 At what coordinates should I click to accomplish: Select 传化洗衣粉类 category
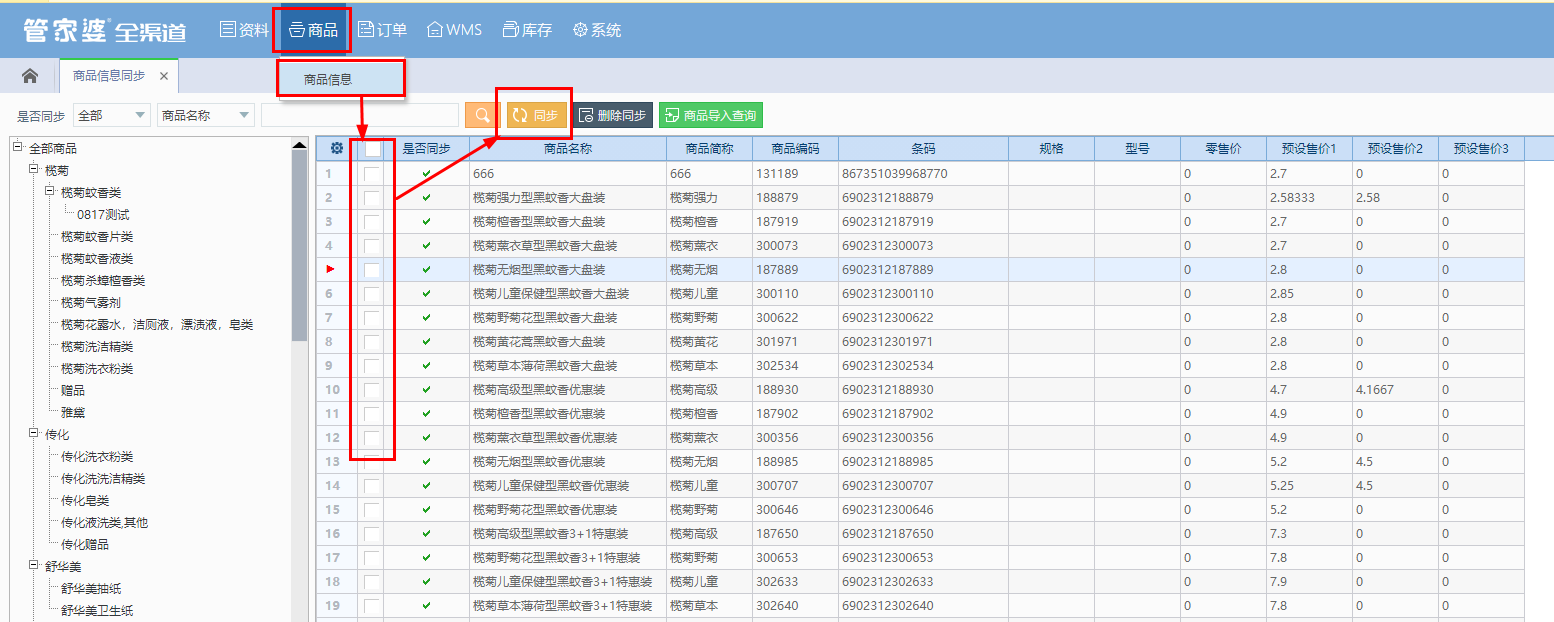tap(97, 457)
